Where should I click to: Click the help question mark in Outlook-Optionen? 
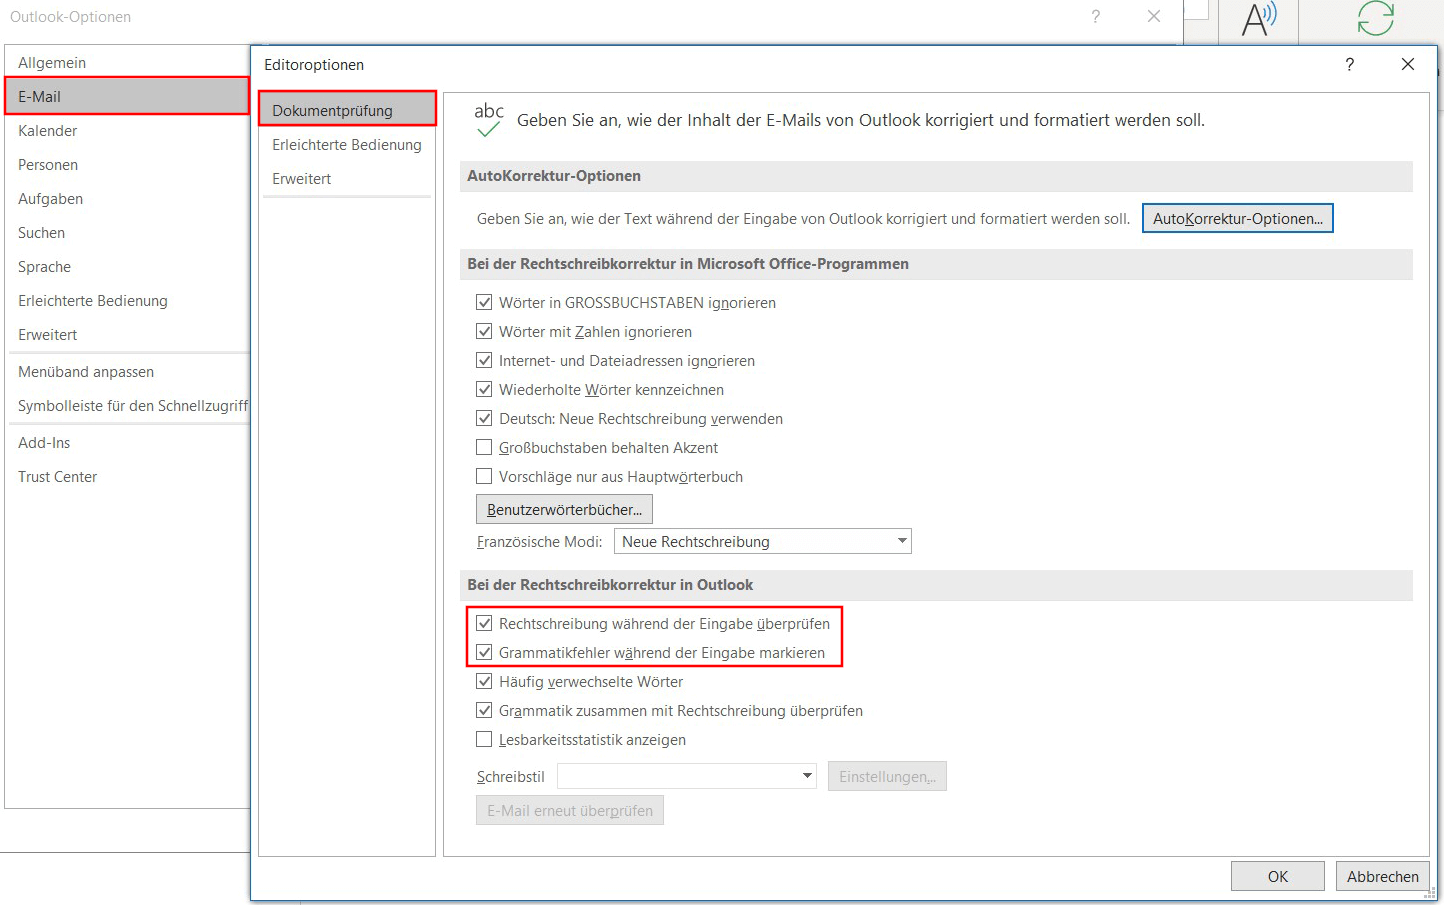[1096, 16]
